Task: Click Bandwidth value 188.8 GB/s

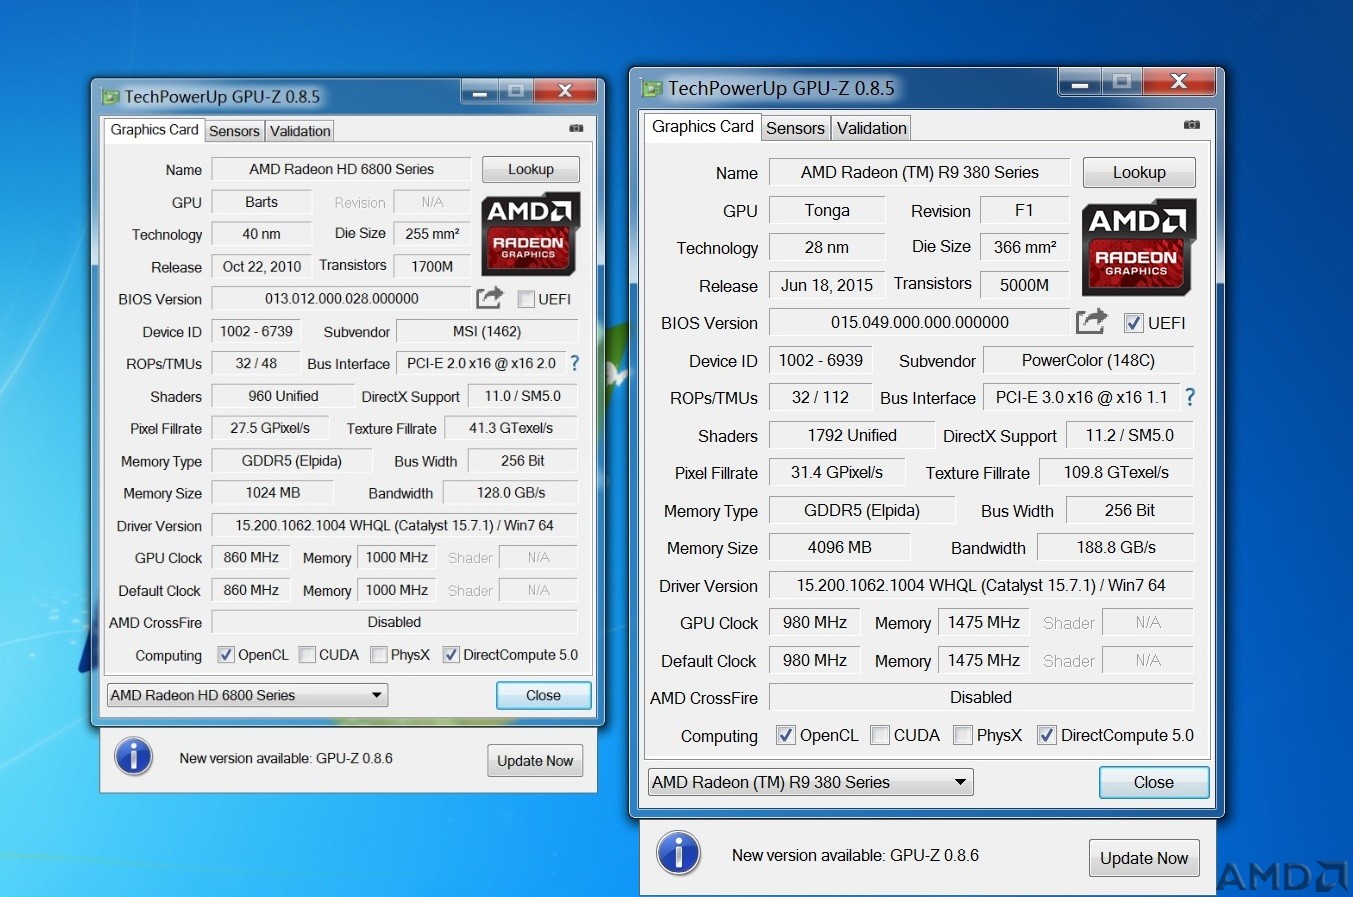Action: pyautogui.click(x=1116, y=547)
